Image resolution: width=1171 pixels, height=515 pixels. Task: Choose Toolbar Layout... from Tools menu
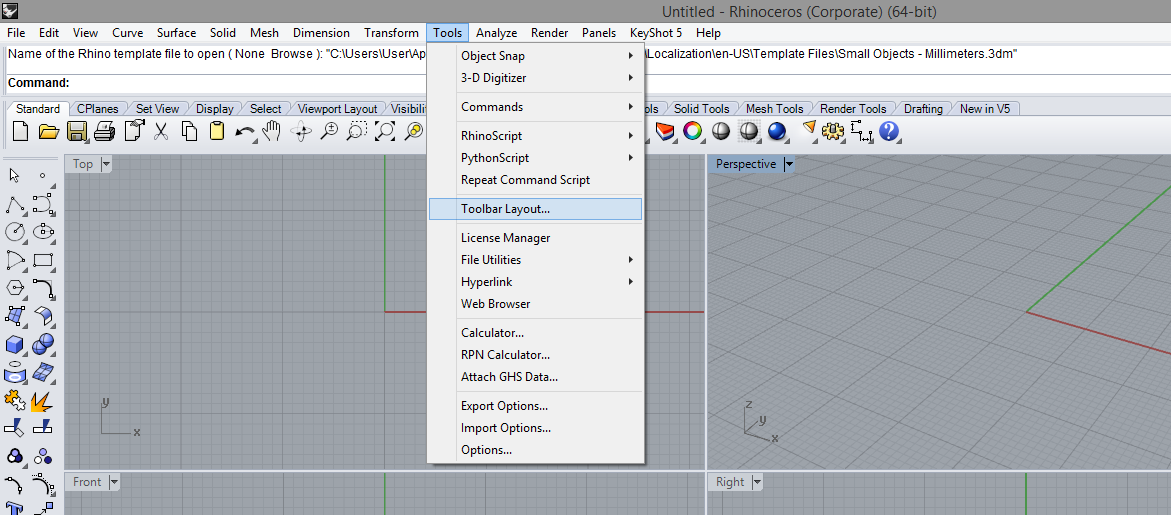click(535, 209)
